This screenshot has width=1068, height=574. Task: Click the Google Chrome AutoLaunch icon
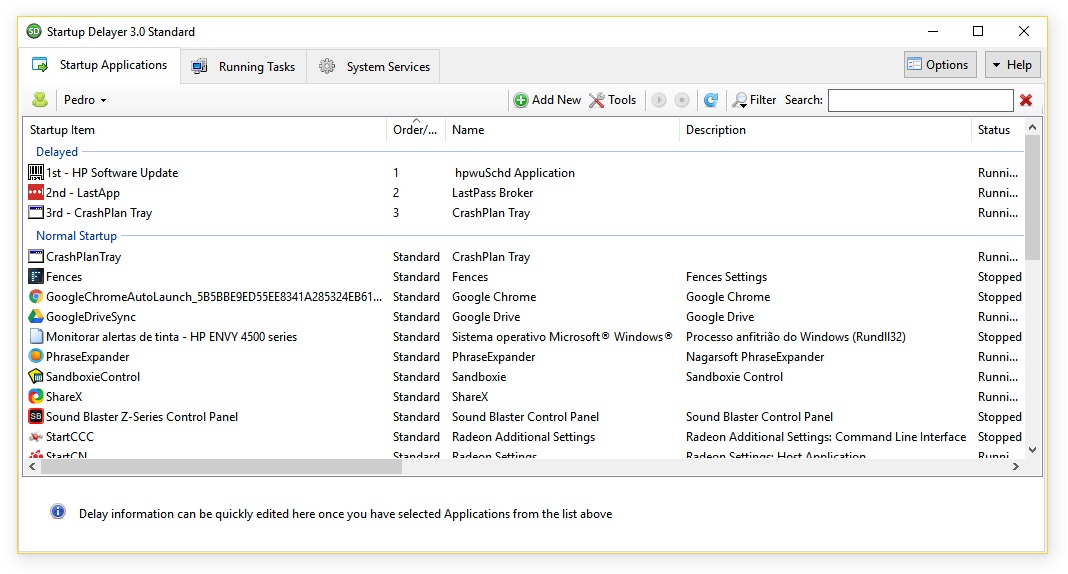36,296
